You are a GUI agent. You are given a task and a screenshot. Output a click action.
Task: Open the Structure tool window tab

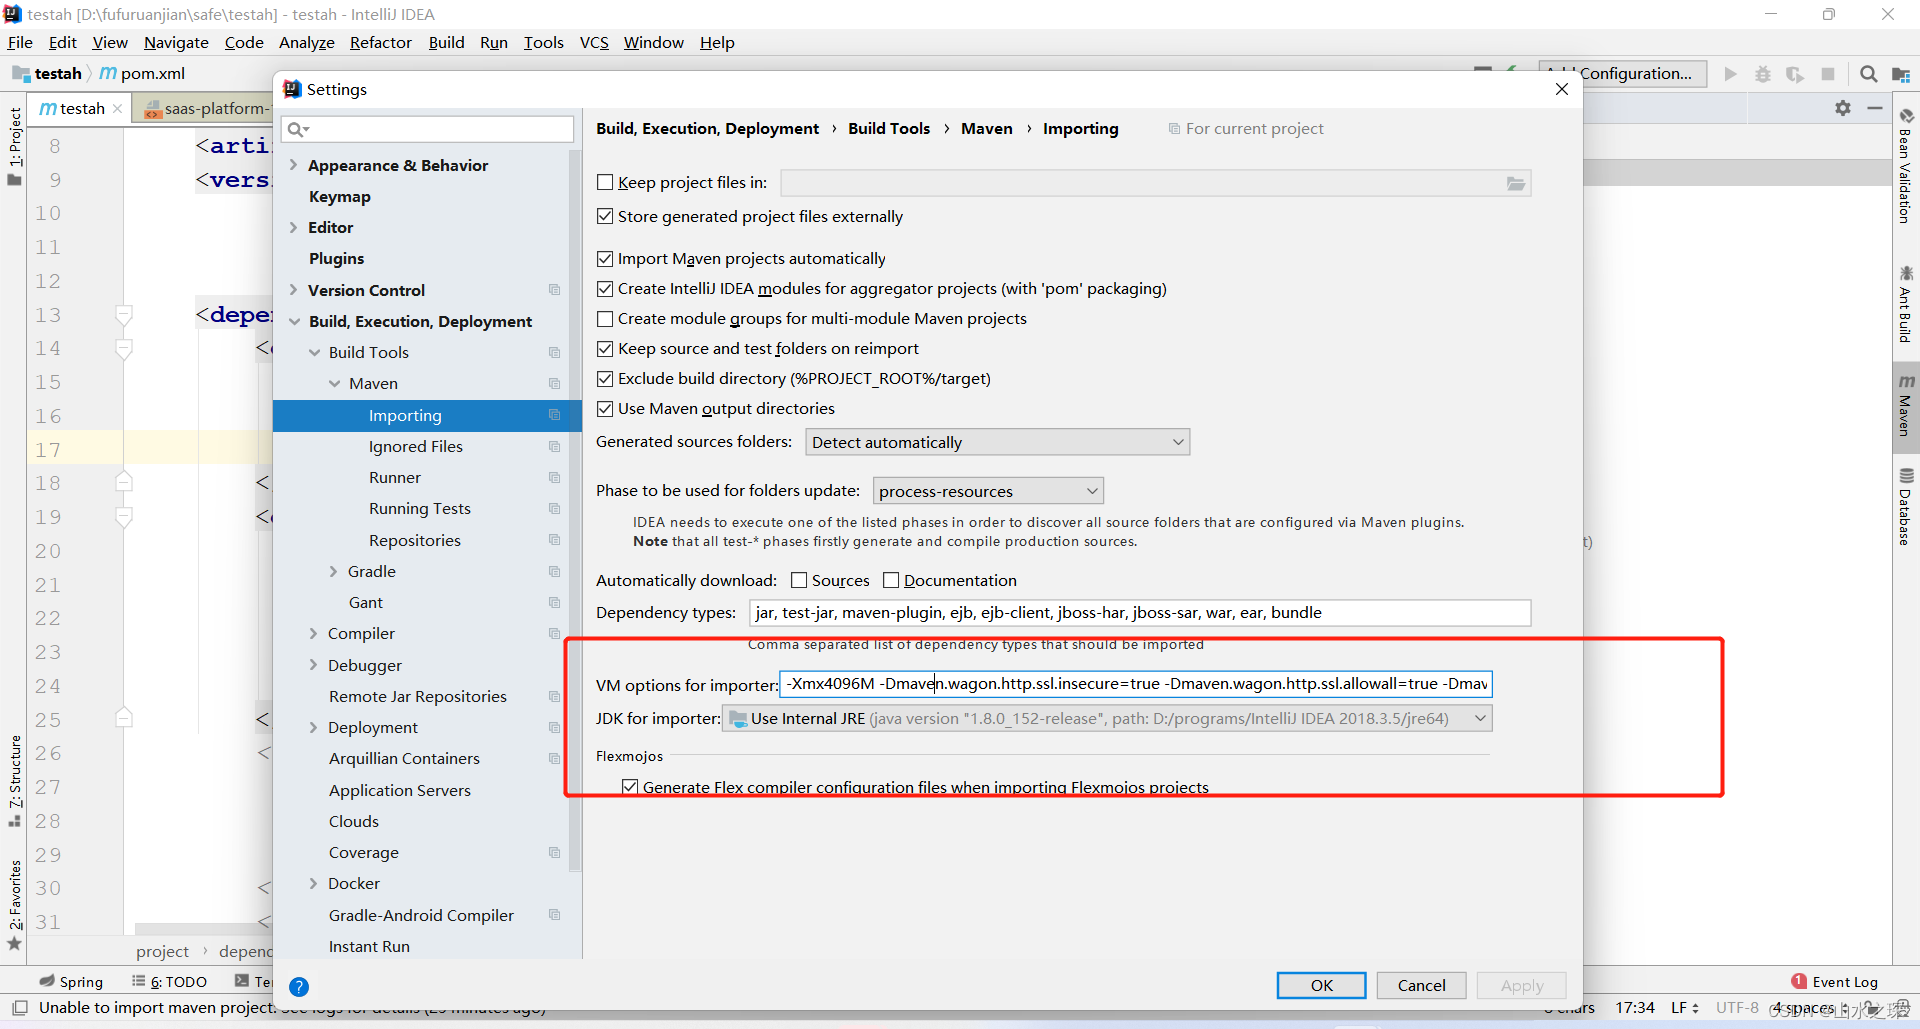(x=15, y=780)
